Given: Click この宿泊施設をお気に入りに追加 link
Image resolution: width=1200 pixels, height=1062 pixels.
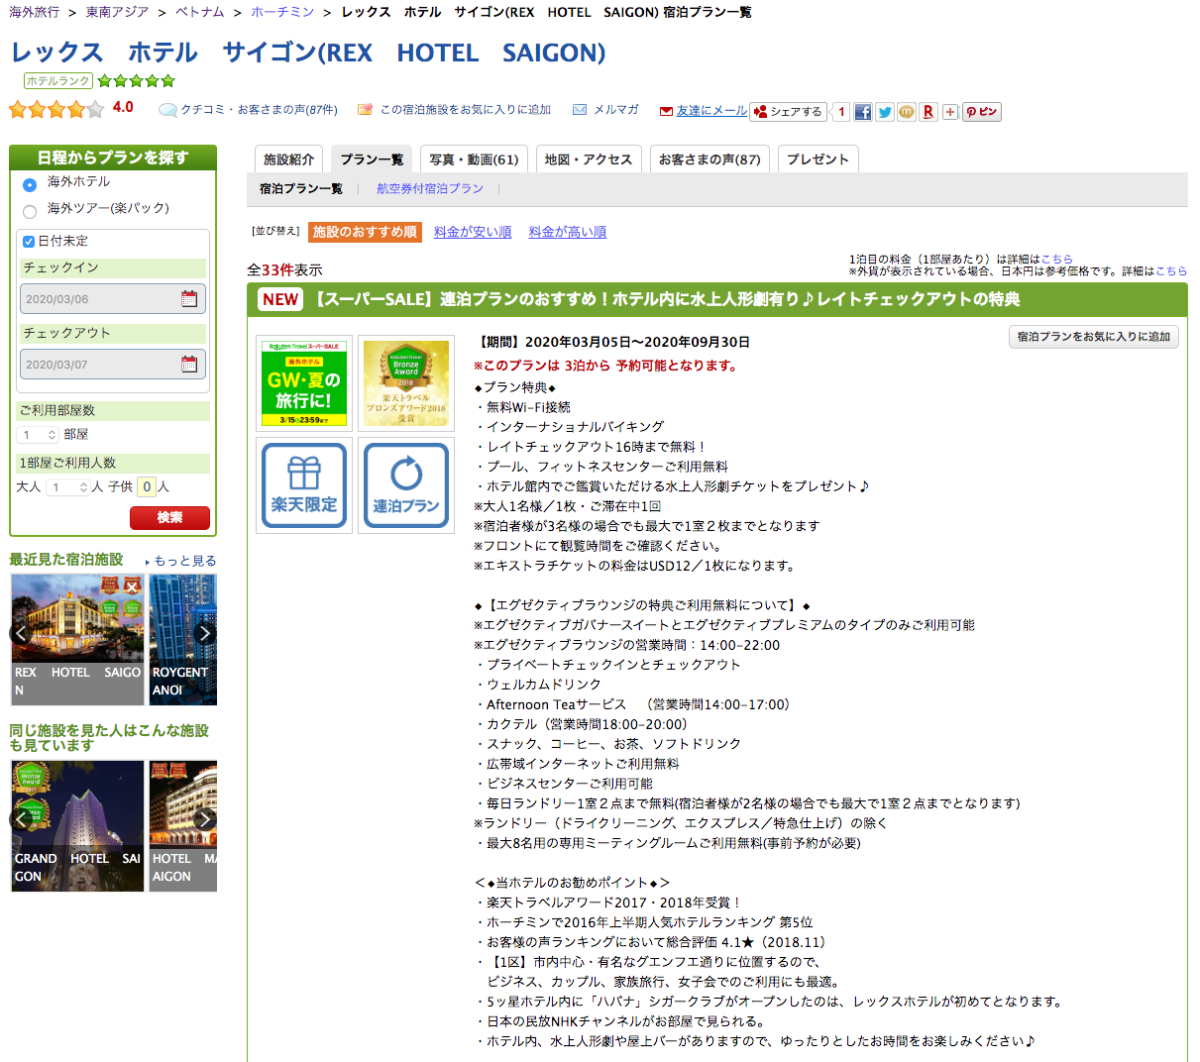Looking at the screenshot, I should [x=466, y=110].
